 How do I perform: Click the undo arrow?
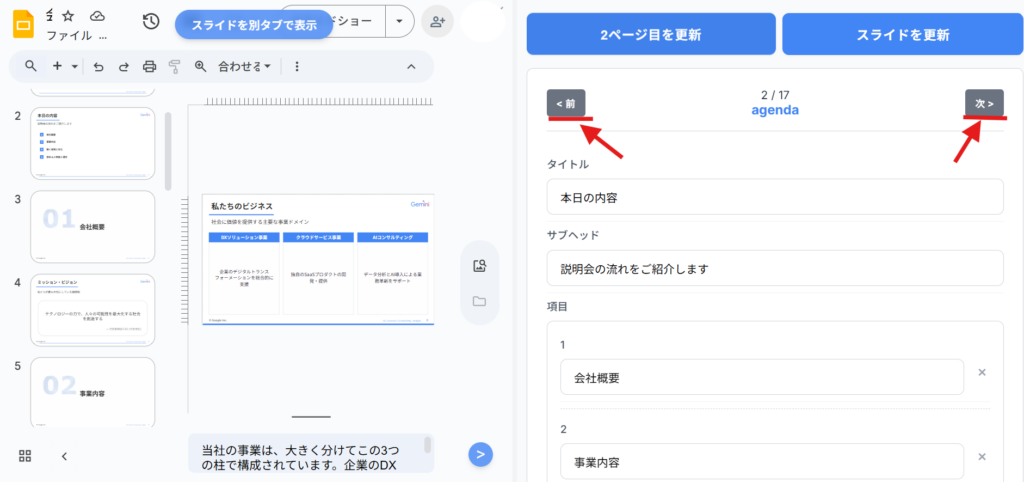click(x=98, y=66)
